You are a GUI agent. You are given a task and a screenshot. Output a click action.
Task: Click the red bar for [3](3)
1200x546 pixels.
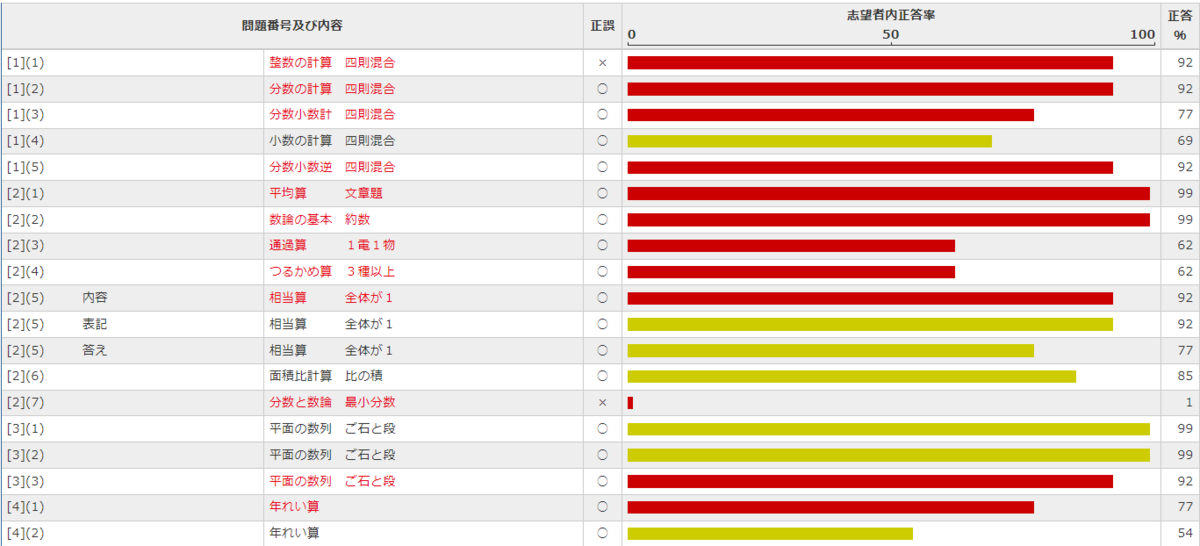(870, 481)
